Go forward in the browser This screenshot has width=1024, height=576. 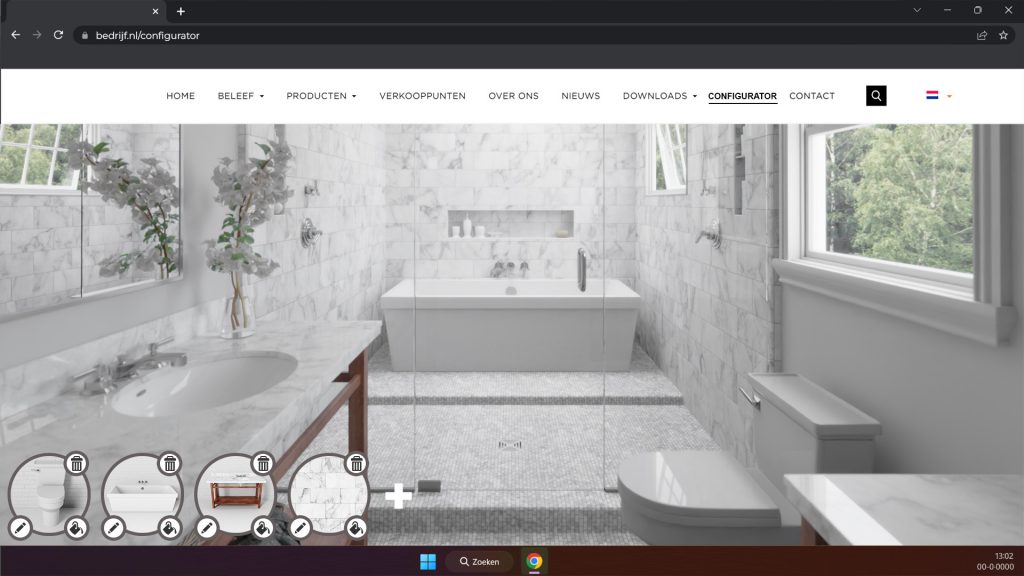click(37, 35)
